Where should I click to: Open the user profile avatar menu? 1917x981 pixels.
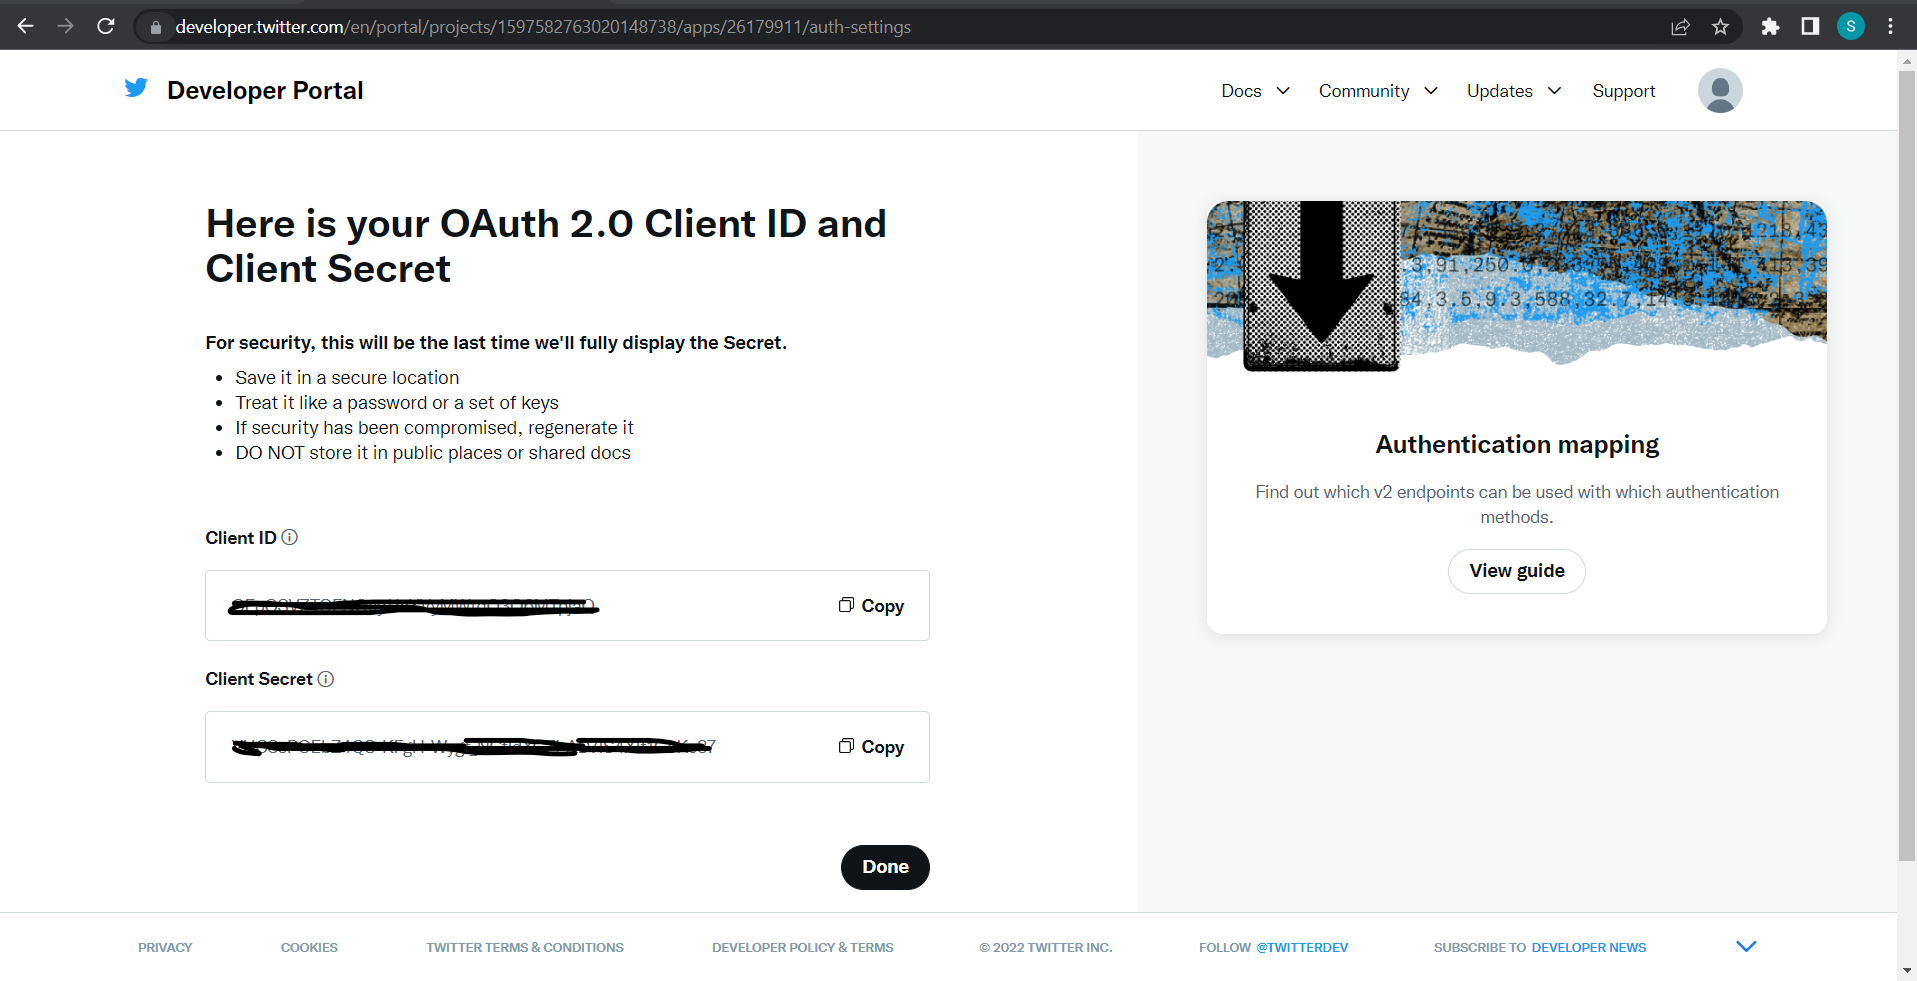(x=1719, y=91)
